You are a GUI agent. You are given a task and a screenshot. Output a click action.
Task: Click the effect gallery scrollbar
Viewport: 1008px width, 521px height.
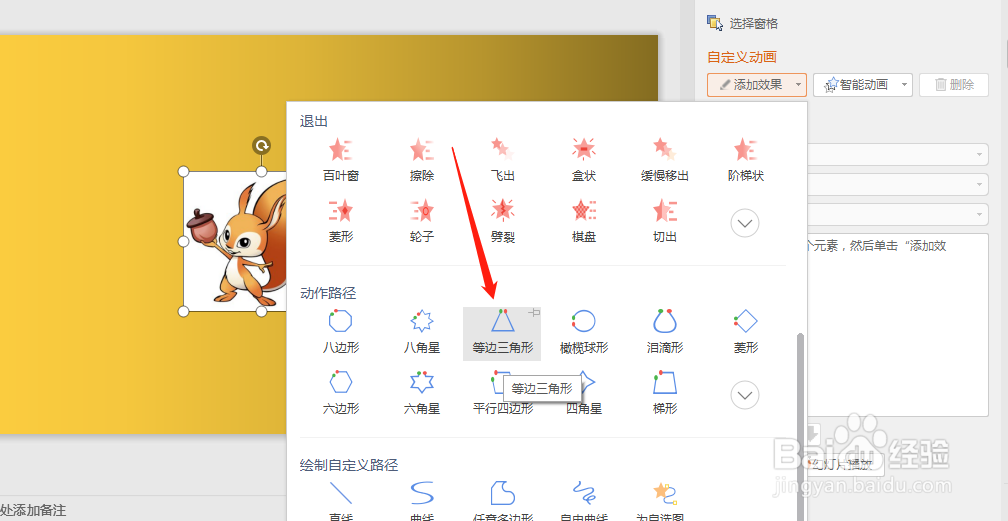pos(800,426)
